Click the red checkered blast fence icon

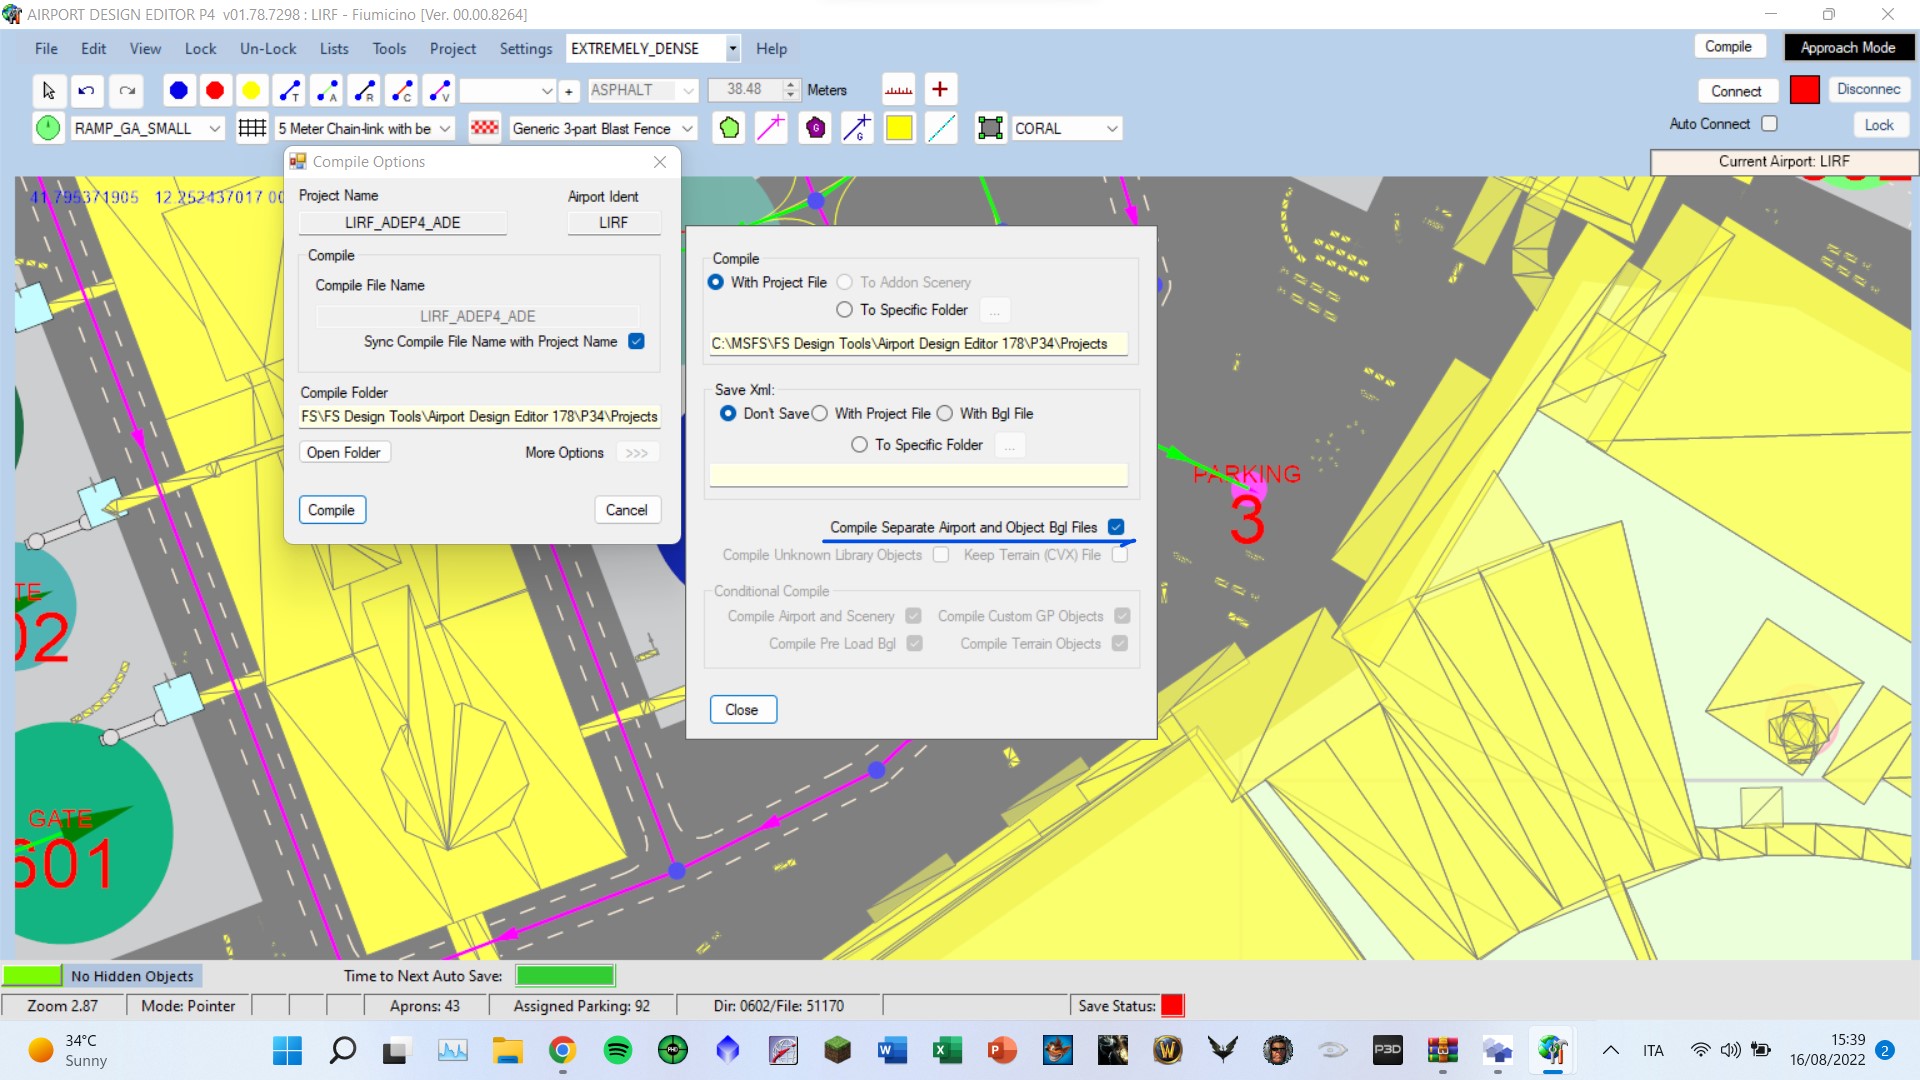[x=485, y=128]
